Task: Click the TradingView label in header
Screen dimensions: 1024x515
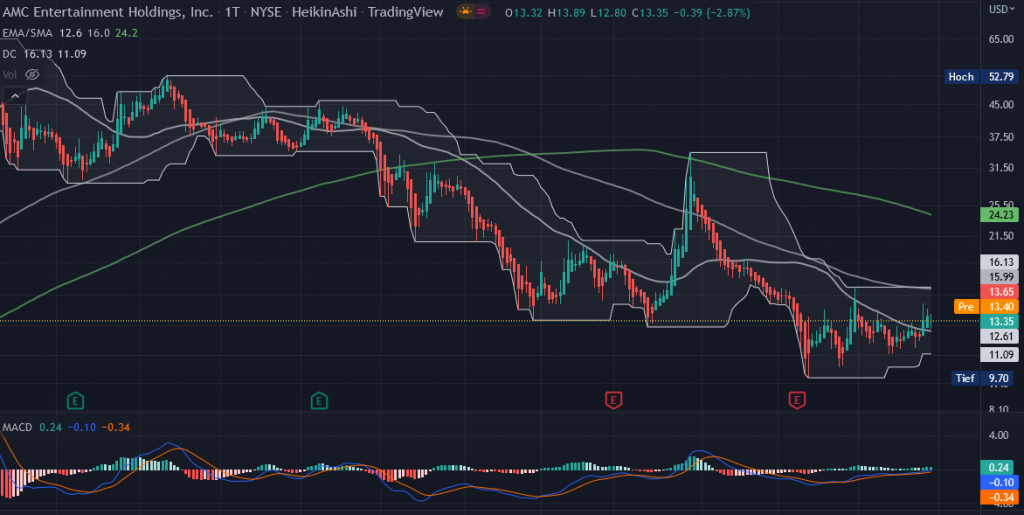Action: [406, 12]
